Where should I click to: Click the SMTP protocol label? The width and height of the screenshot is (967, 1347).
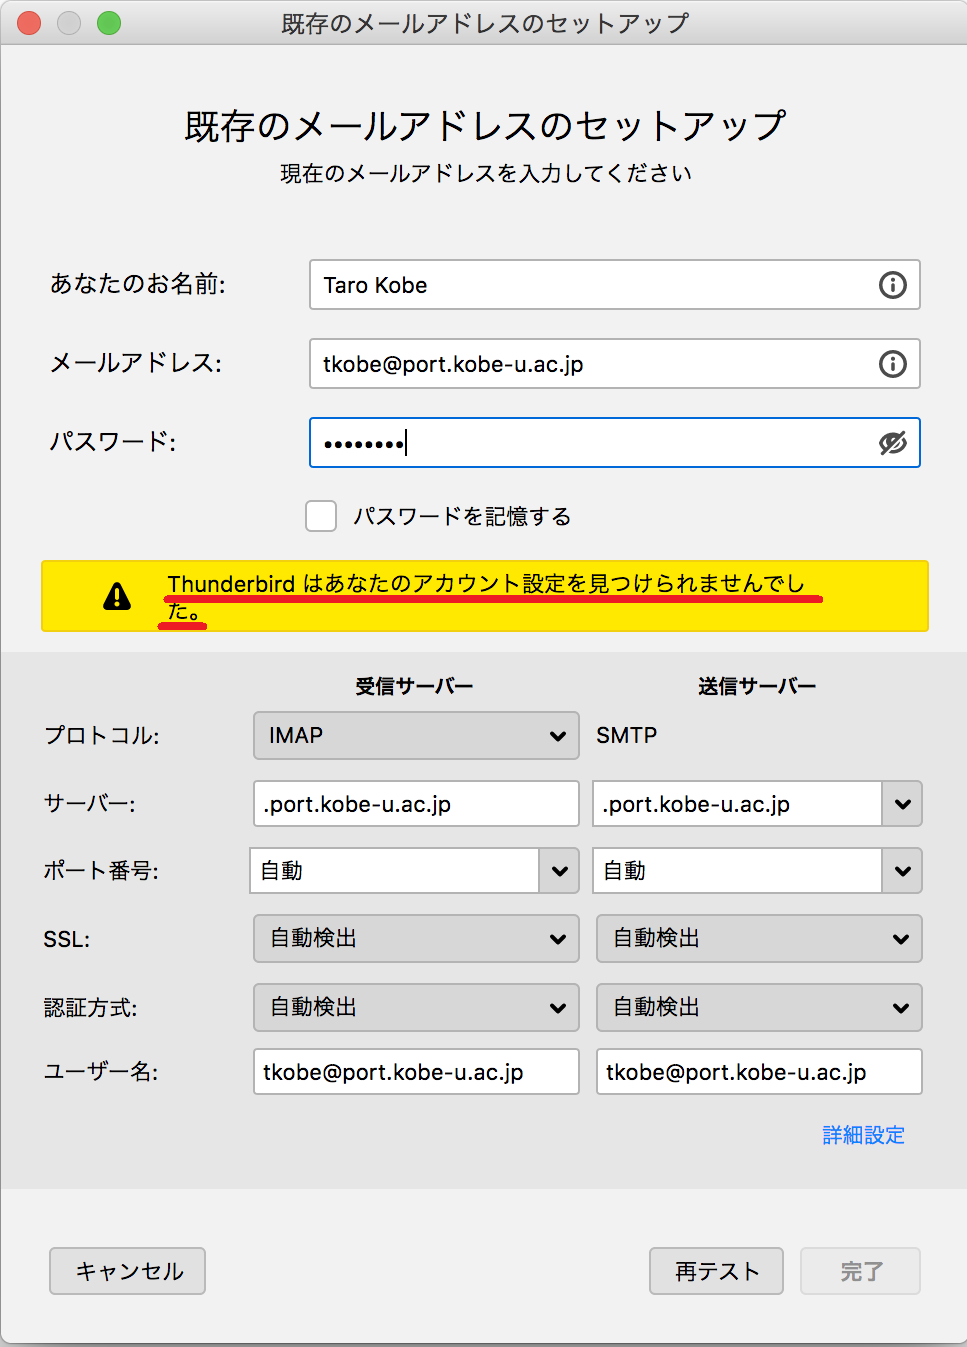coord(627,736)
